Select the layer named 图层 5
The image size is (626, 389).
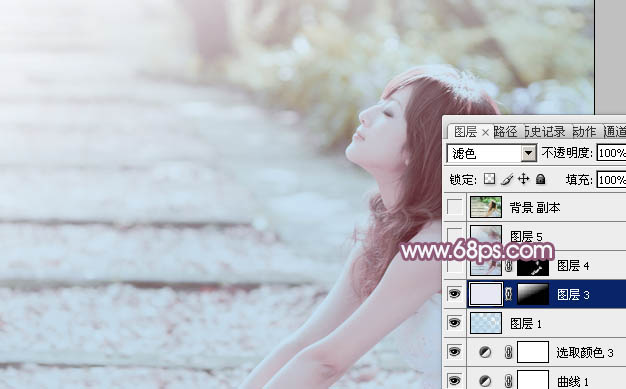(x=526, y=236)
